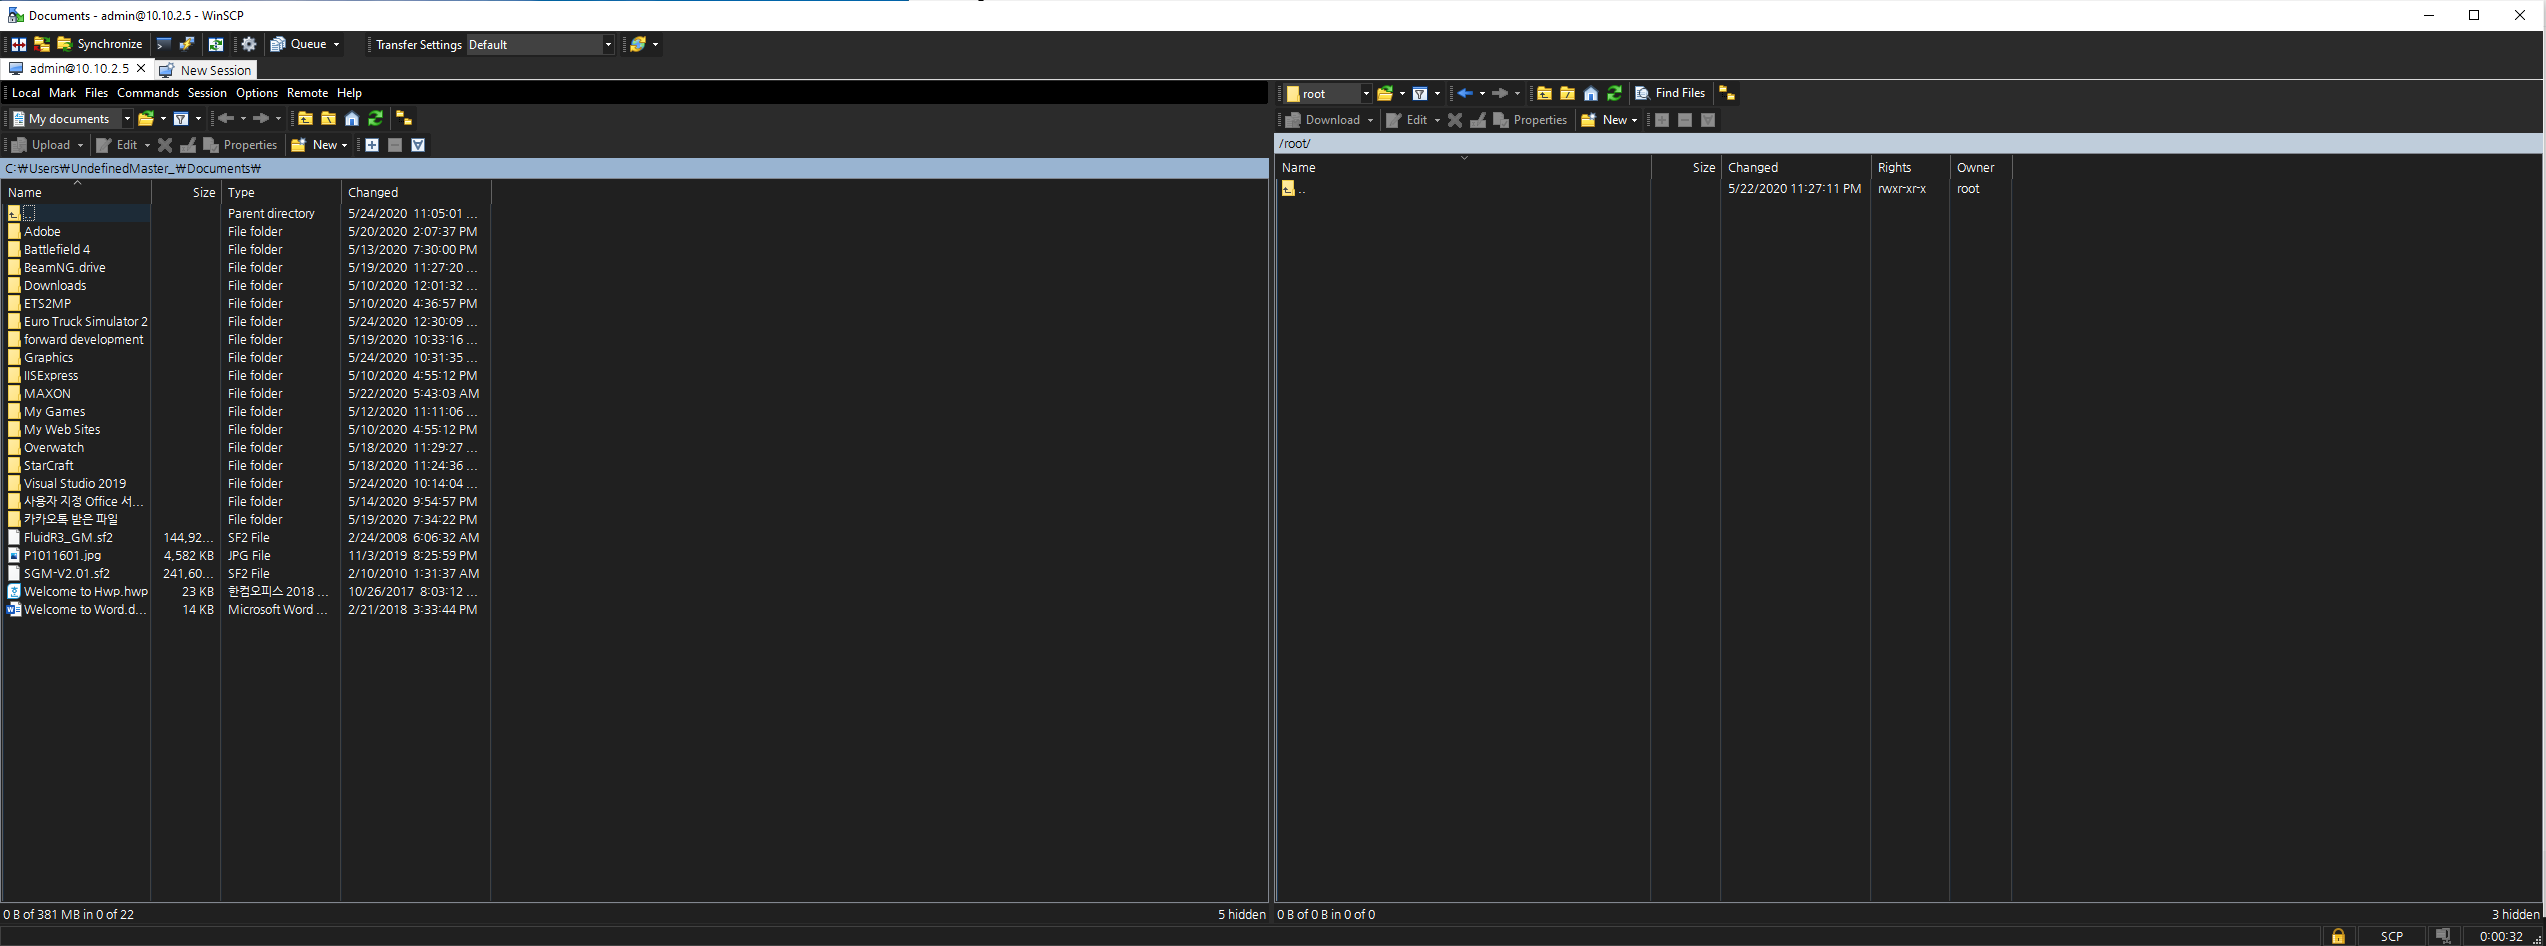
Task: Sort local files by Changed column
Action: coord(416,192)
